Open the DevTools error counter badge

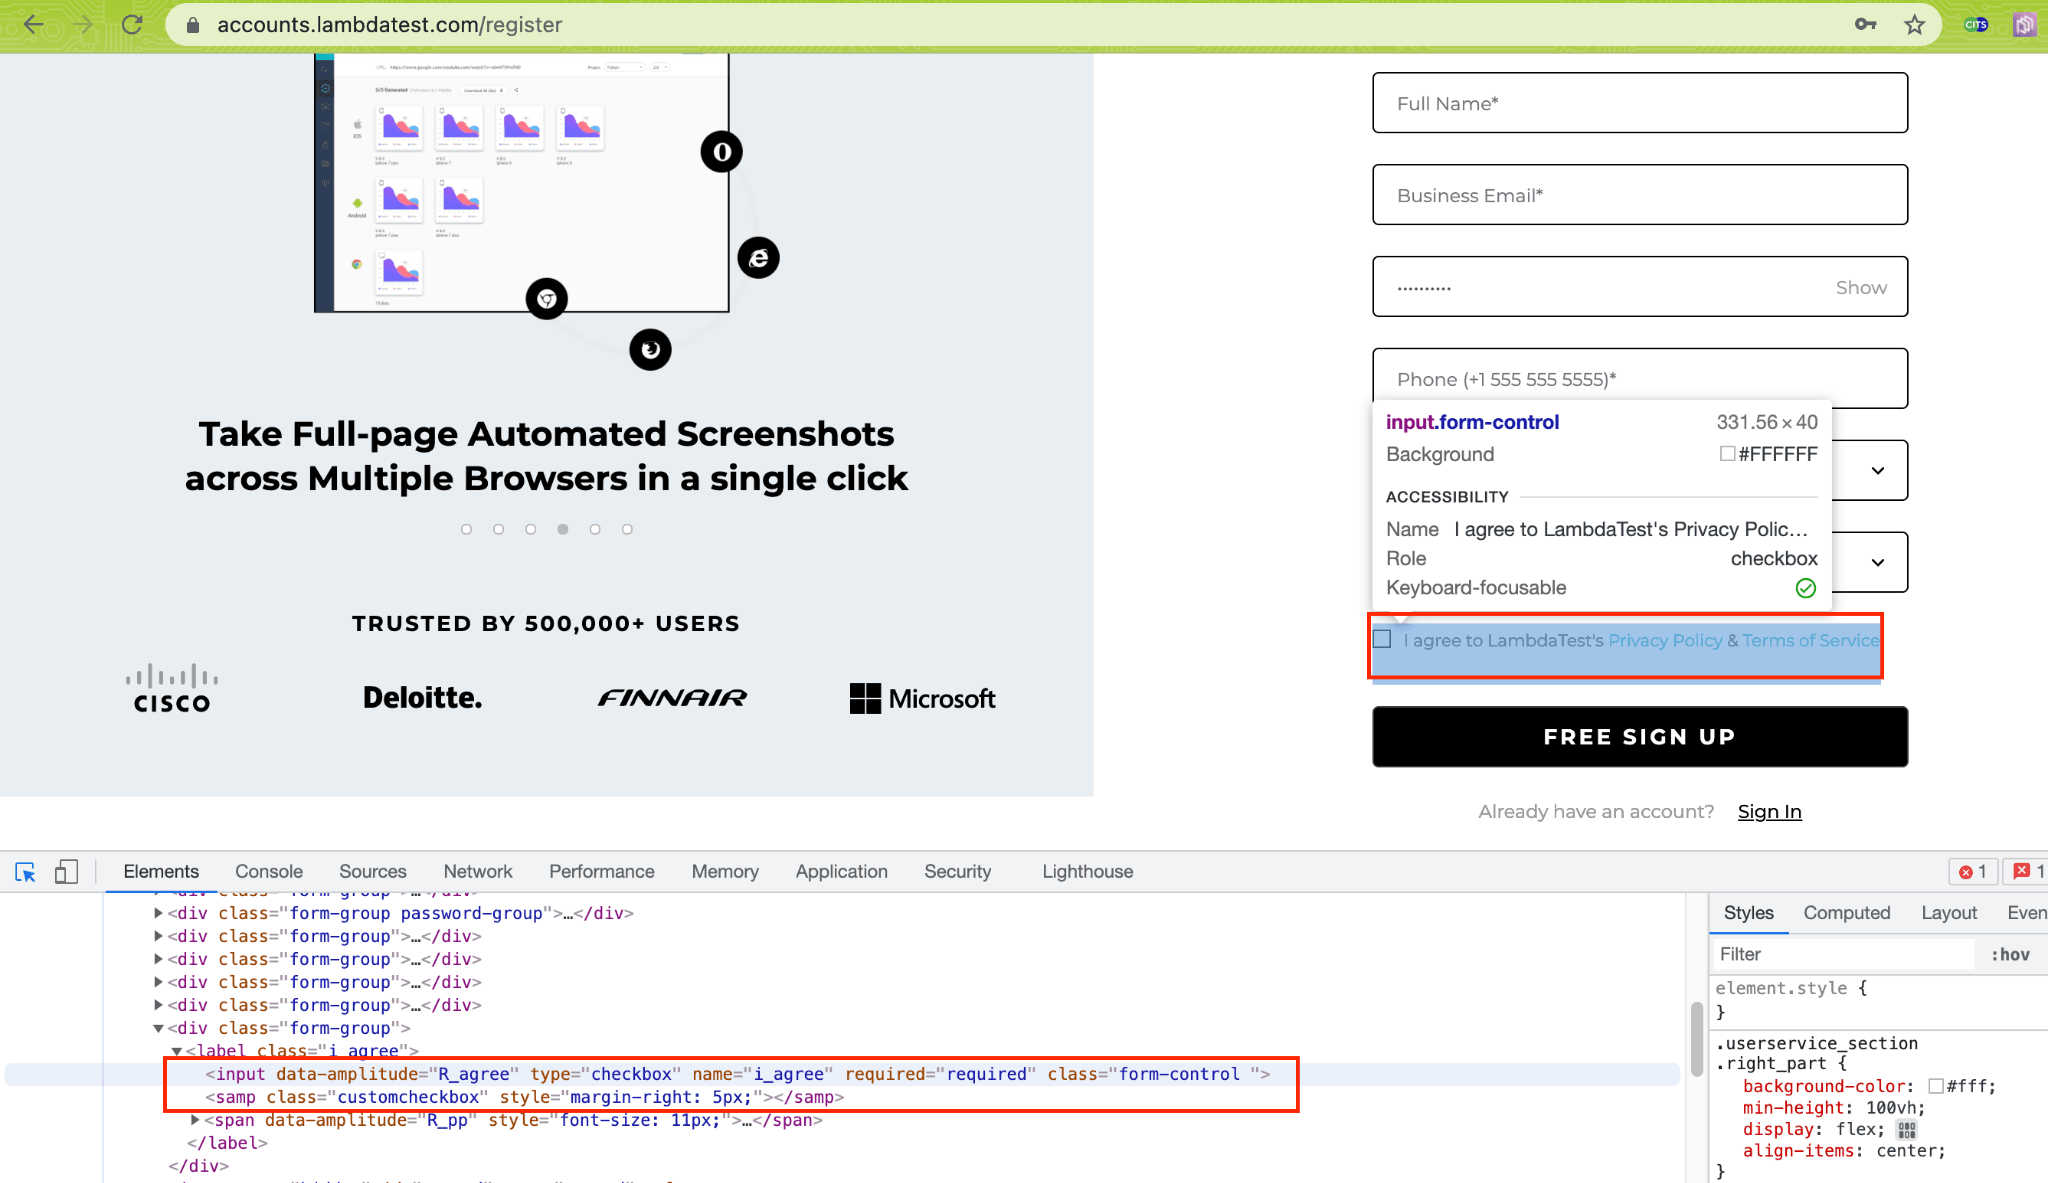pos(1973,871)
